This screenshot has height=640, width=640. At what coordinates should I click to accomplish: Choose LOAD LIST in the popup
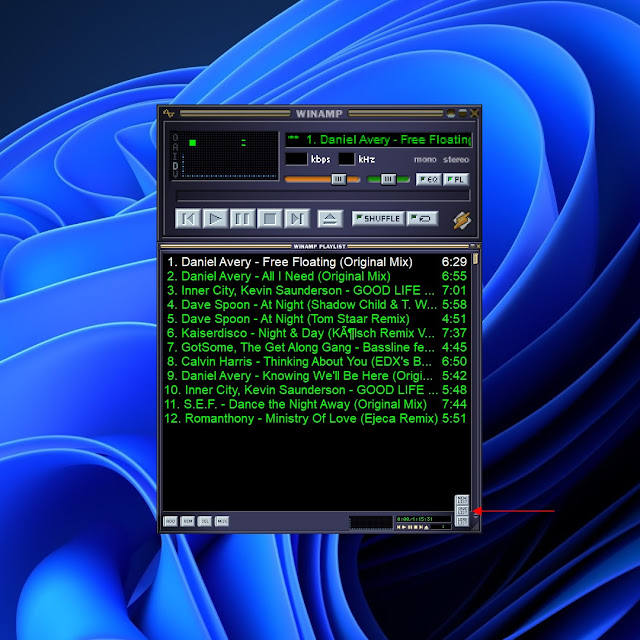coord(462,521)
